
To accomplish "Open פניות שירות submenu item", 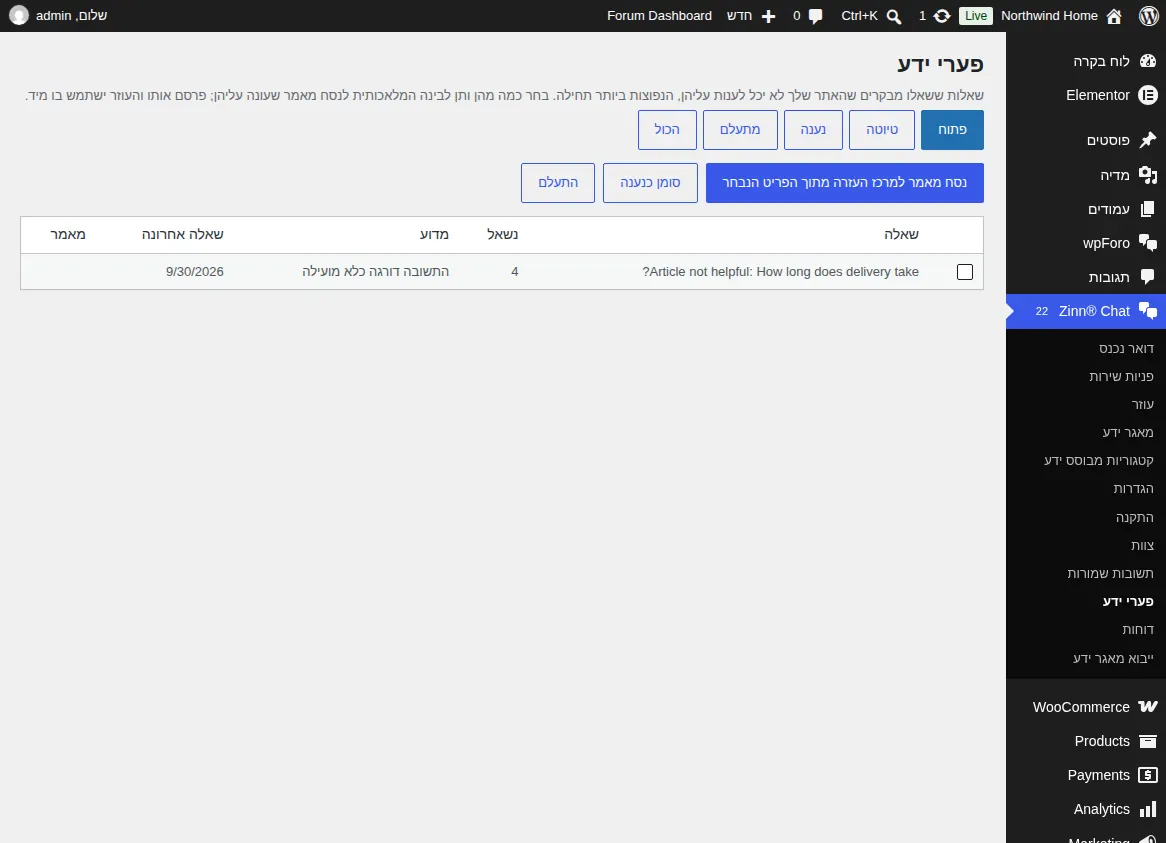I will pos(1121,377).
